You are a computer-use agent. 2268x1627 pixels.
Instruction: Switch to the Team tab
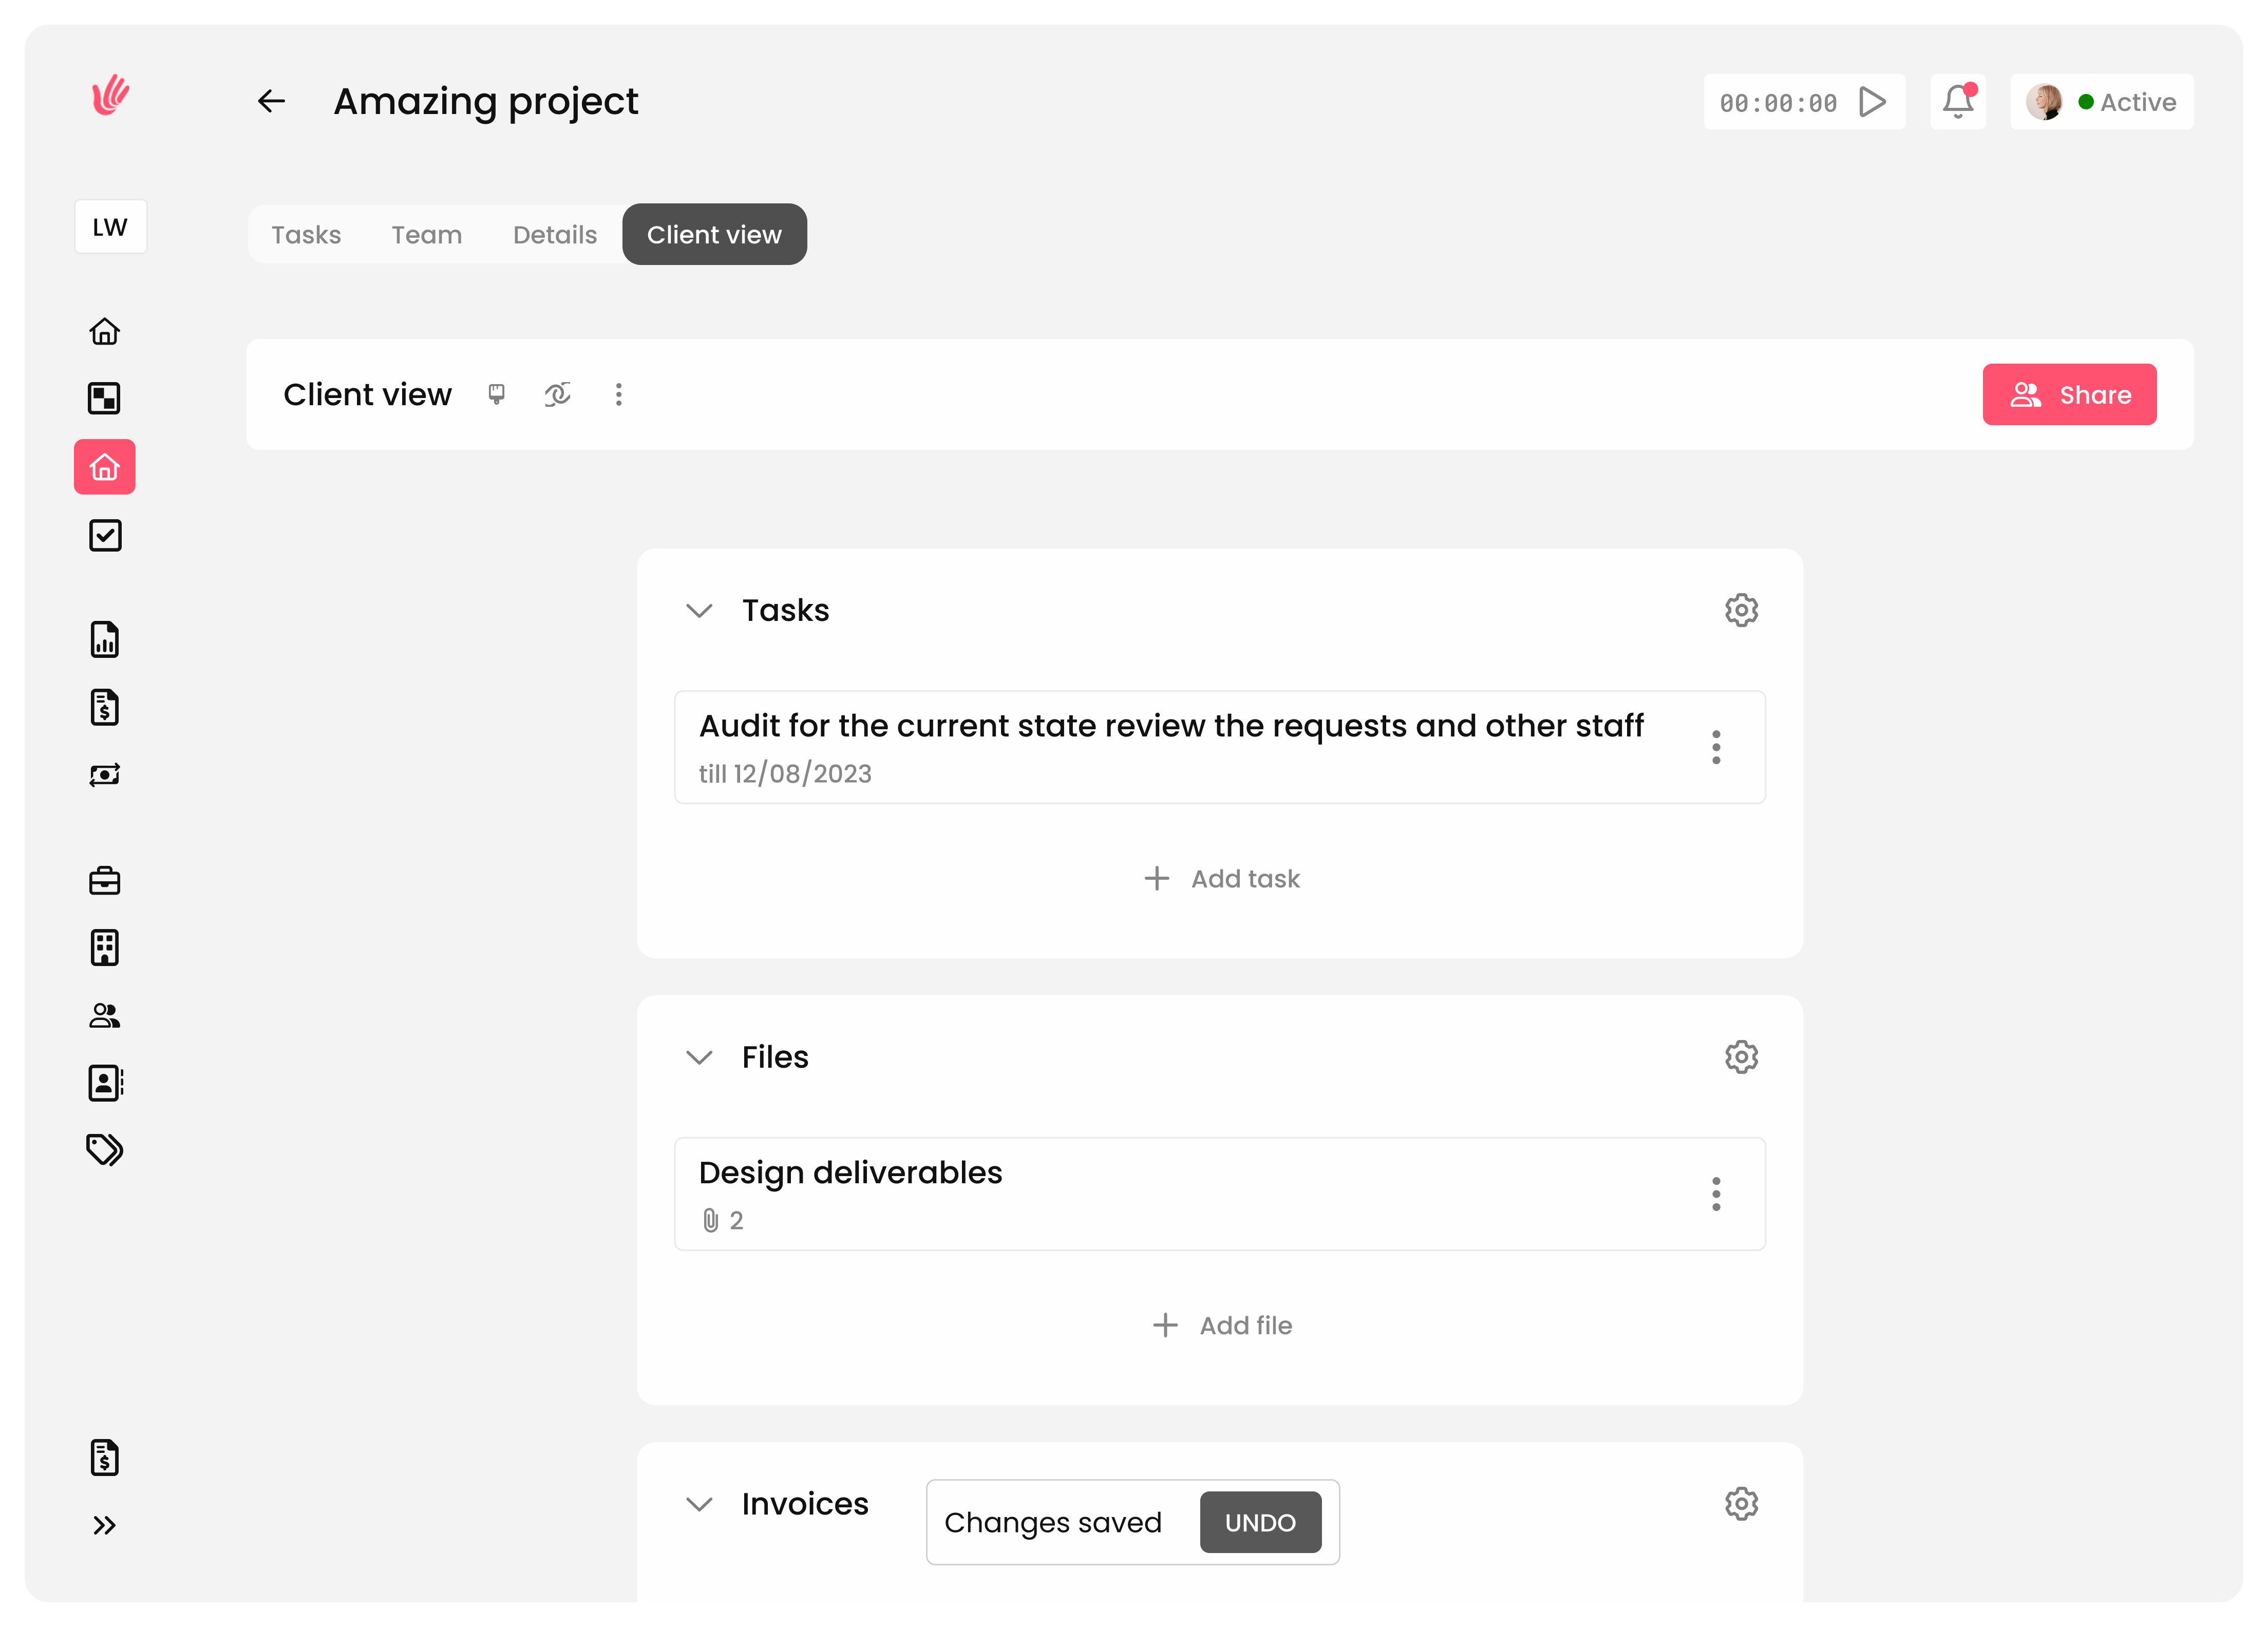tap(426, 235)
